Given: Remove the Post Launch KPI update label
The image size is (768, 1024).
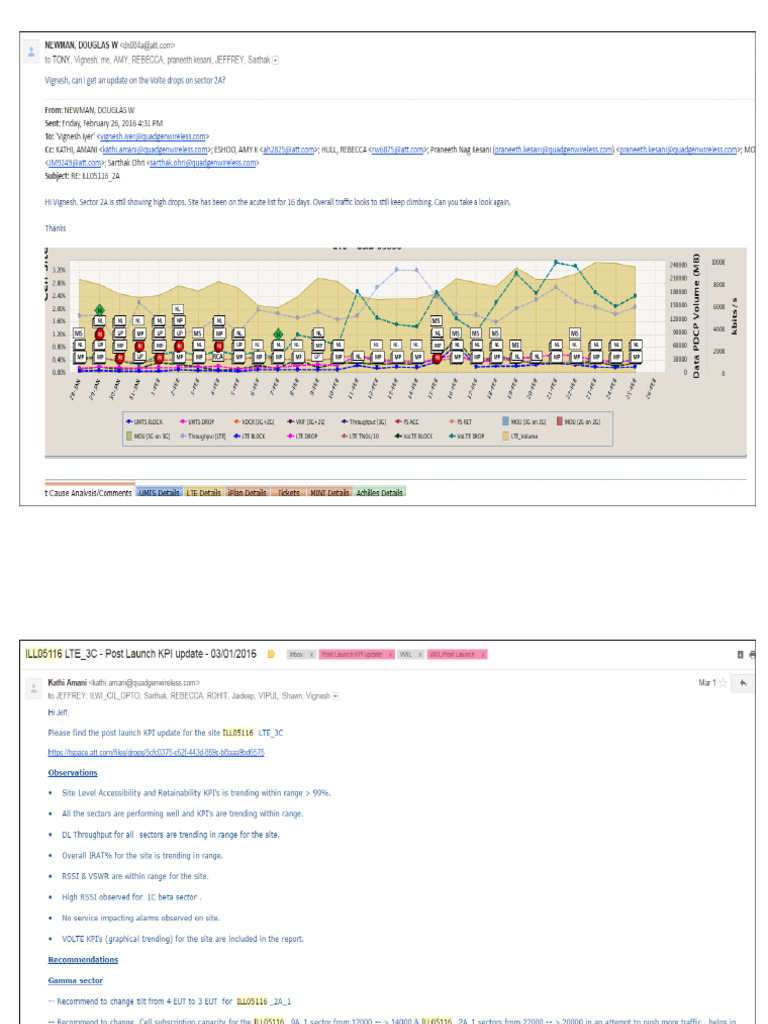Looking at the screenshot, I should [390, 654].
